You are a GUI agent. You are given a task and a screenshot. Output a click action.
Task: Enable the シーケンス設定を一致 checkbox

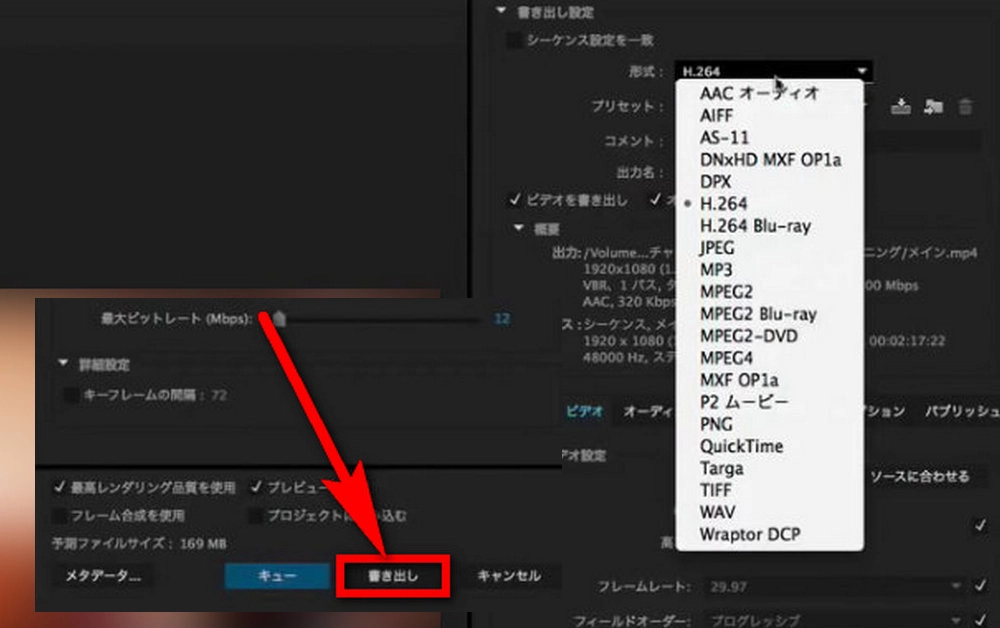coord(513,40)
